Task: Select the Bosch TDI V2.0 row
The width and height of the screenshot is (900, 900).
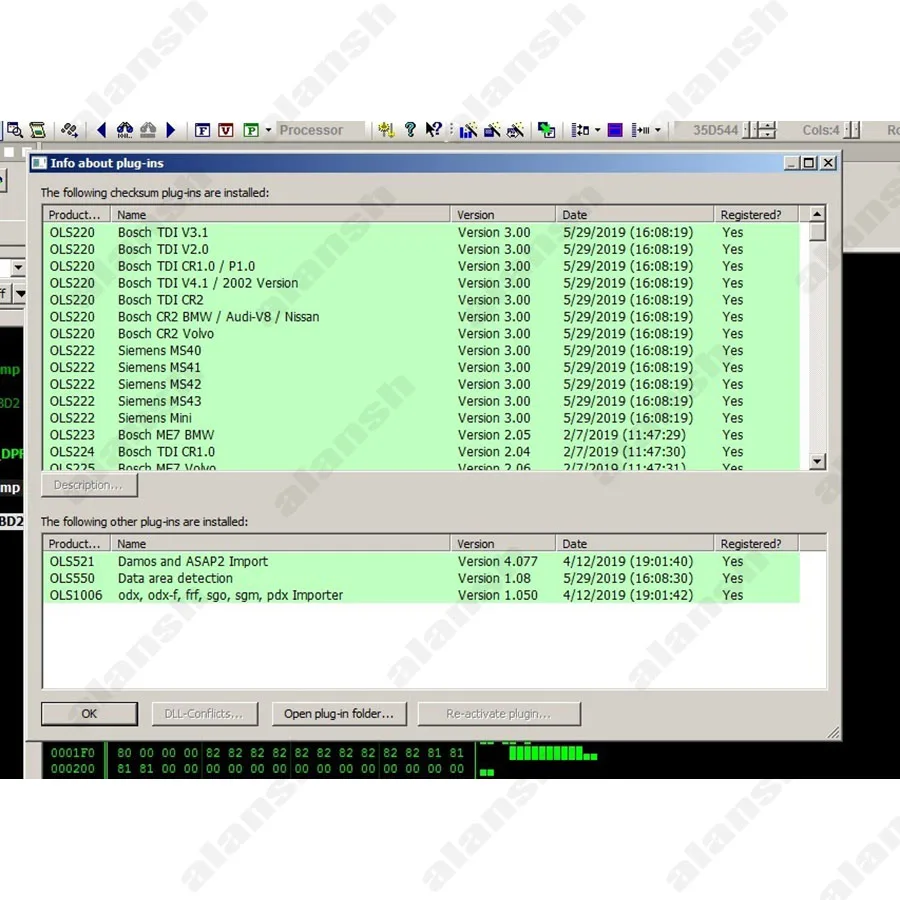Action: tap(421, 249)
